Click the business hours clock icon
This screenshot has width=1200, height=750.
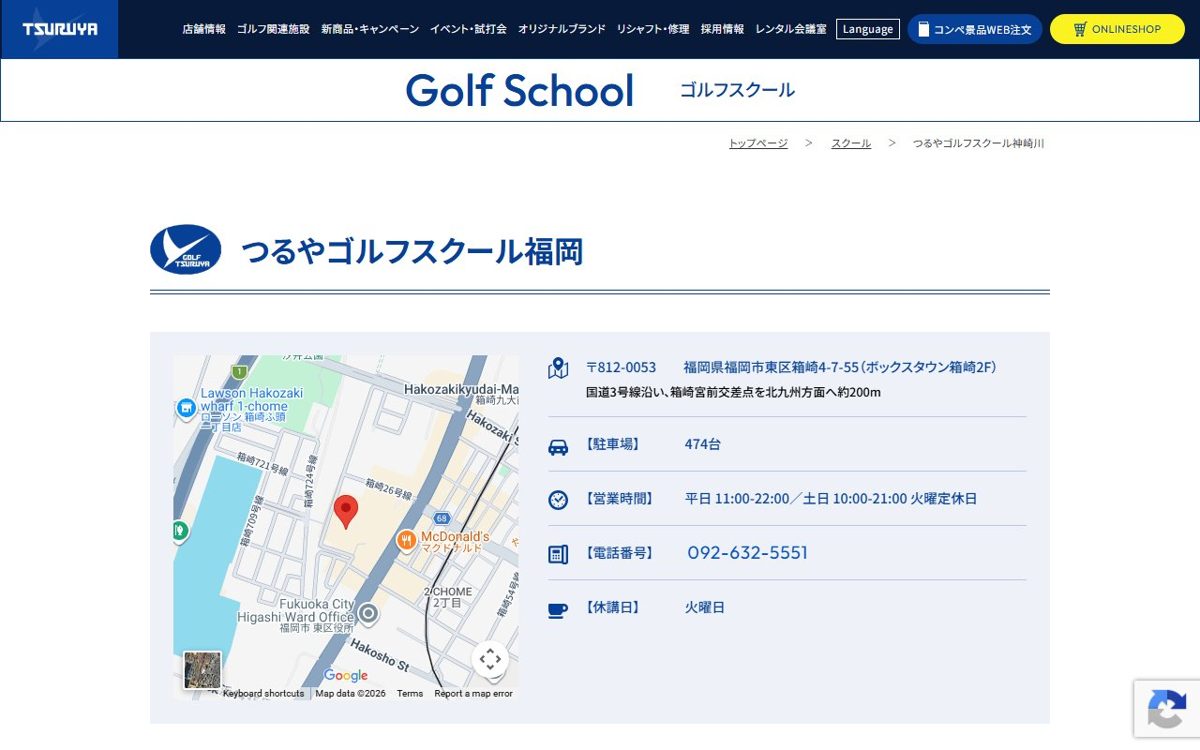point(558,500)
